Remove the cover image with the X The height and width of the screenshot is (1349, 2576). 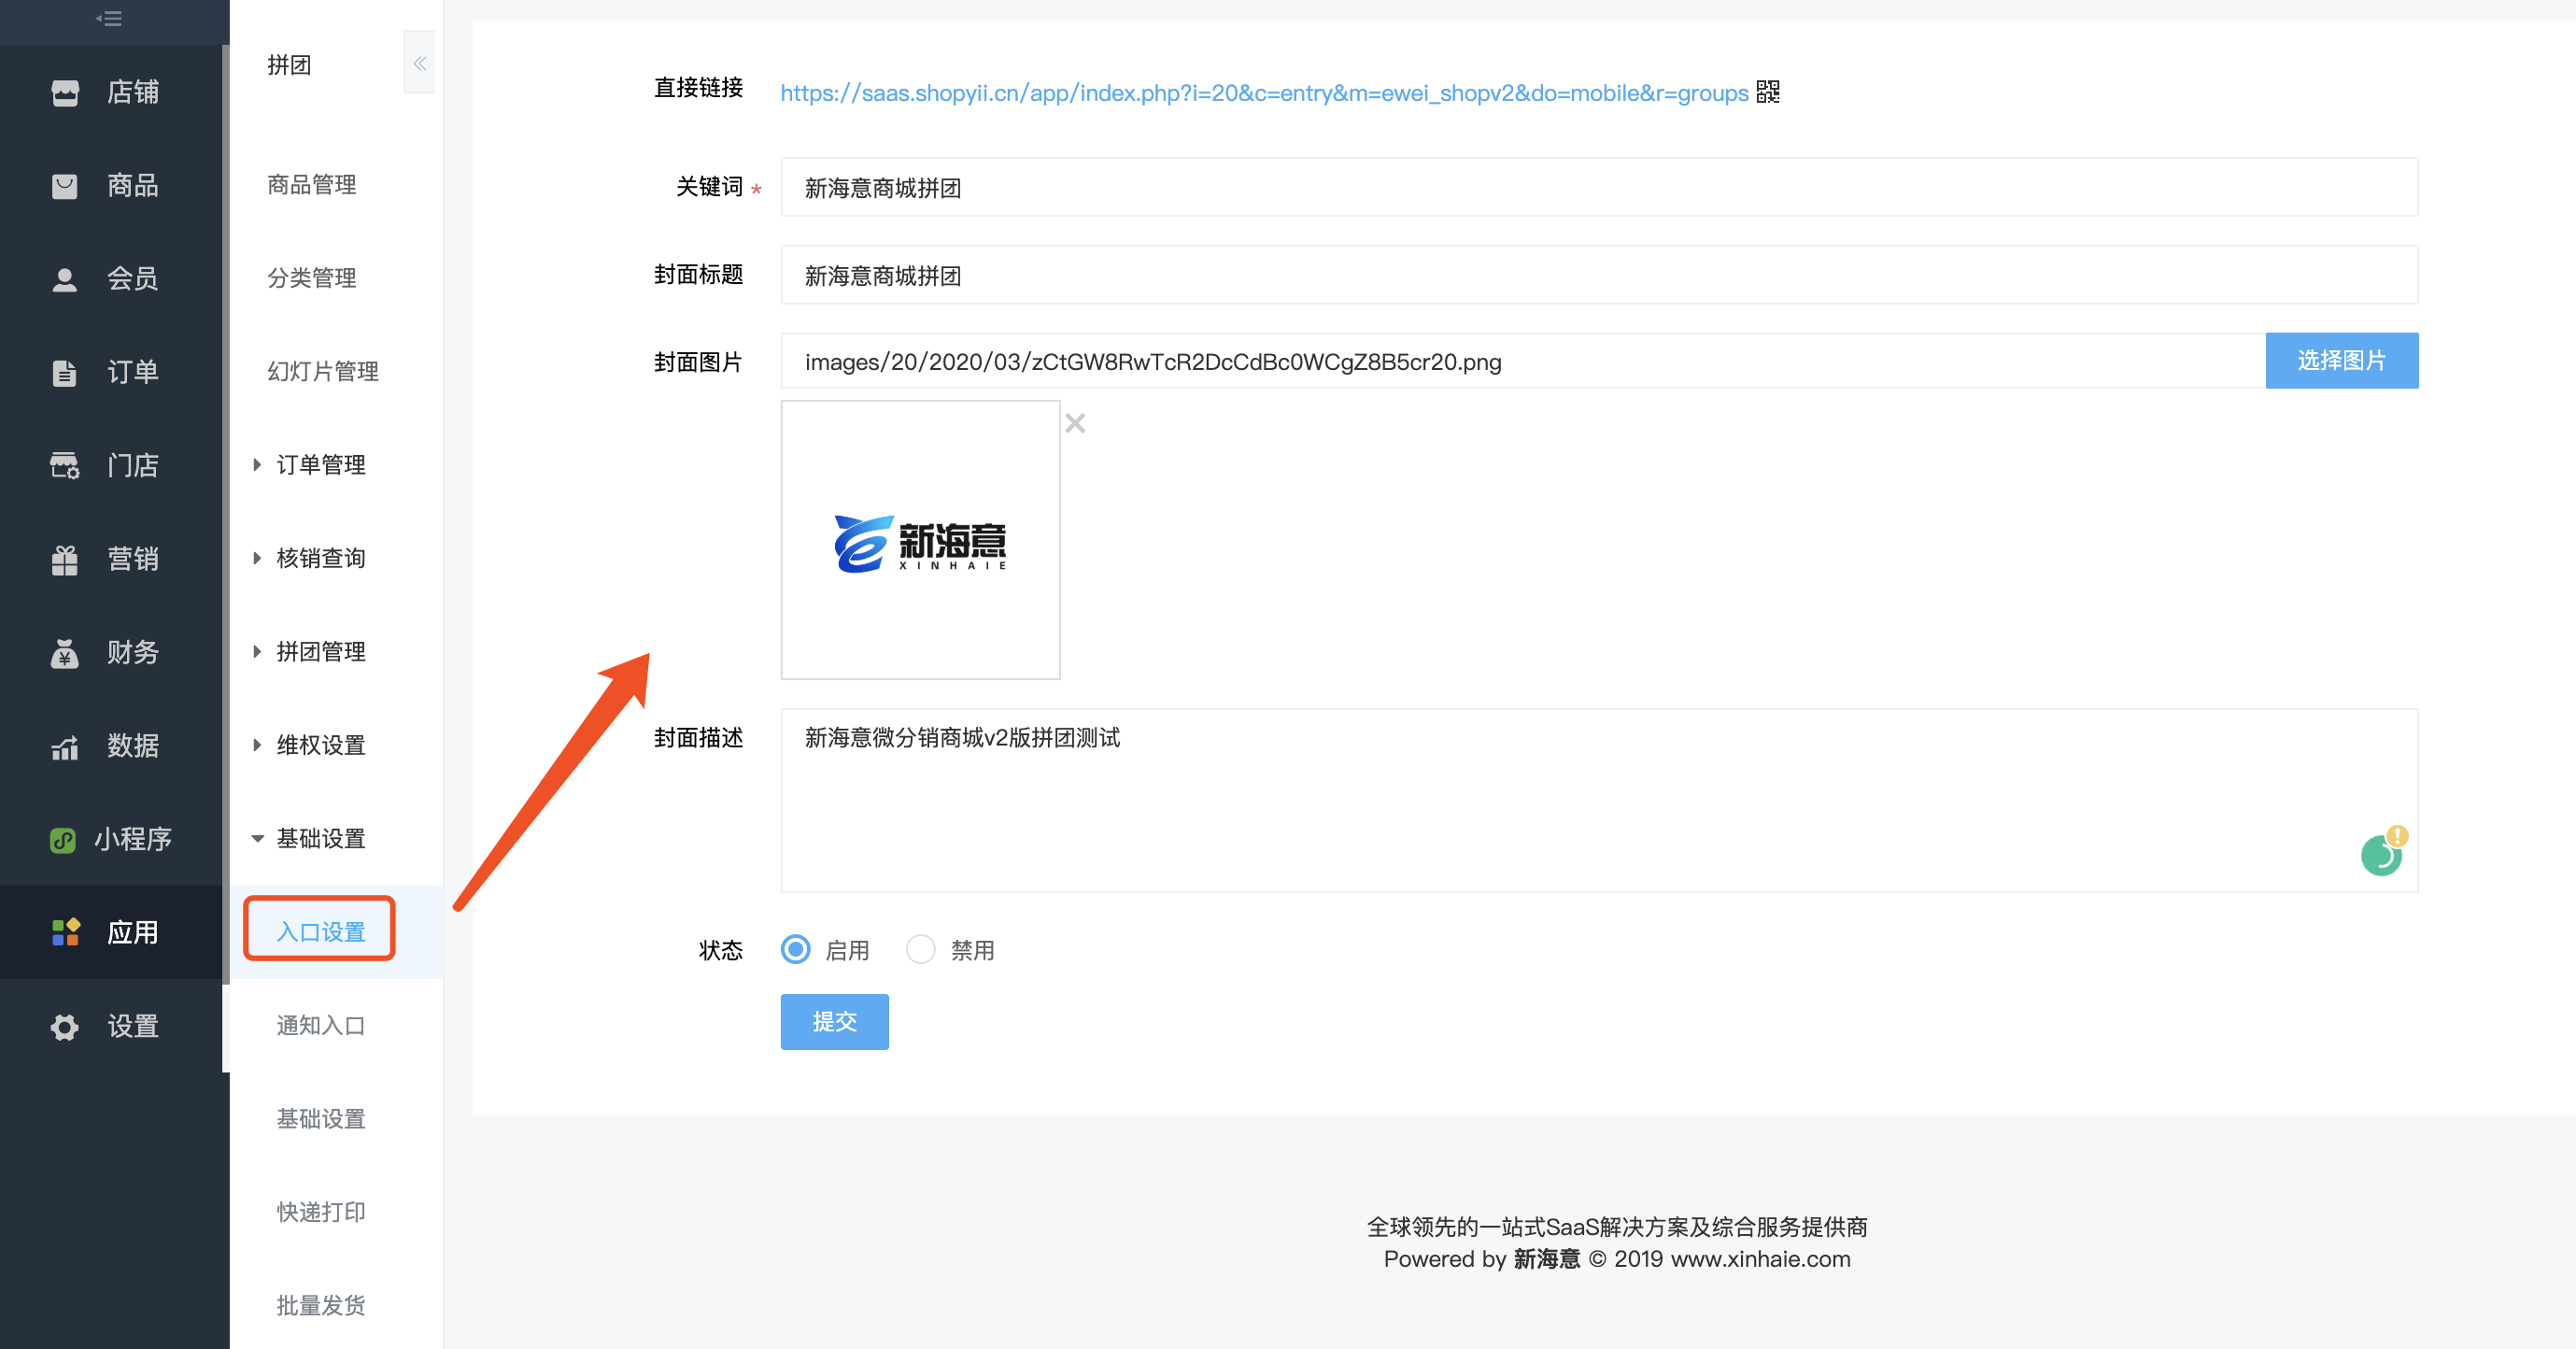(x=1075, y=423)
